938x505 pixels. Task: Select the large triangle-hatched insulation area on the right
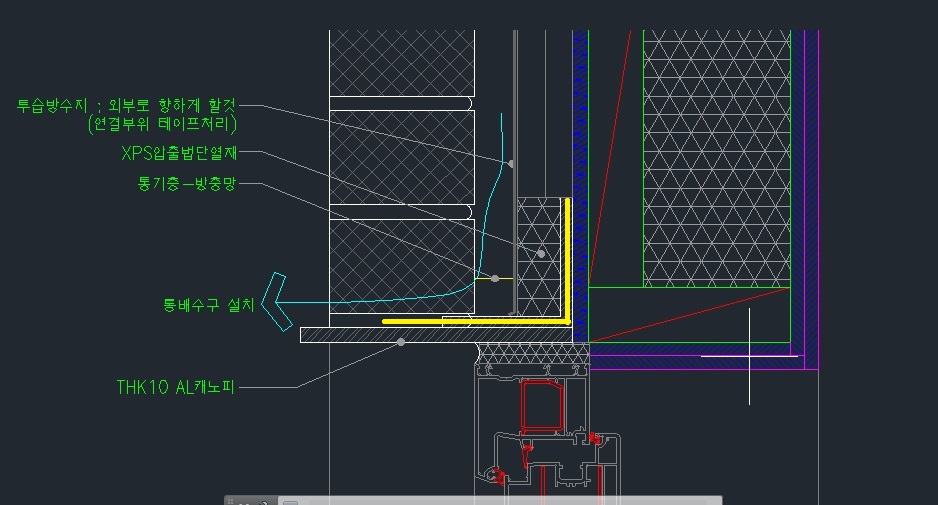coord(715,150)
